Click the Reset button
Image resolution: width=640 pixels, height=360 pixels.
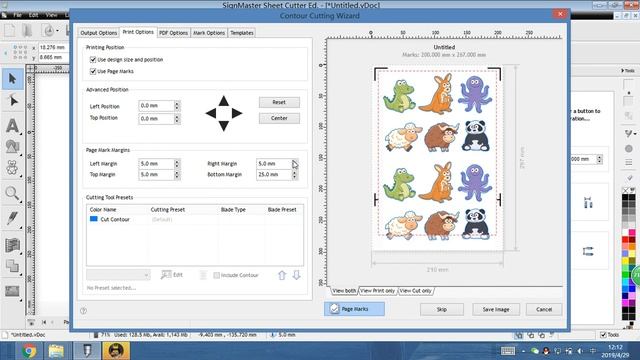(279, 102)
